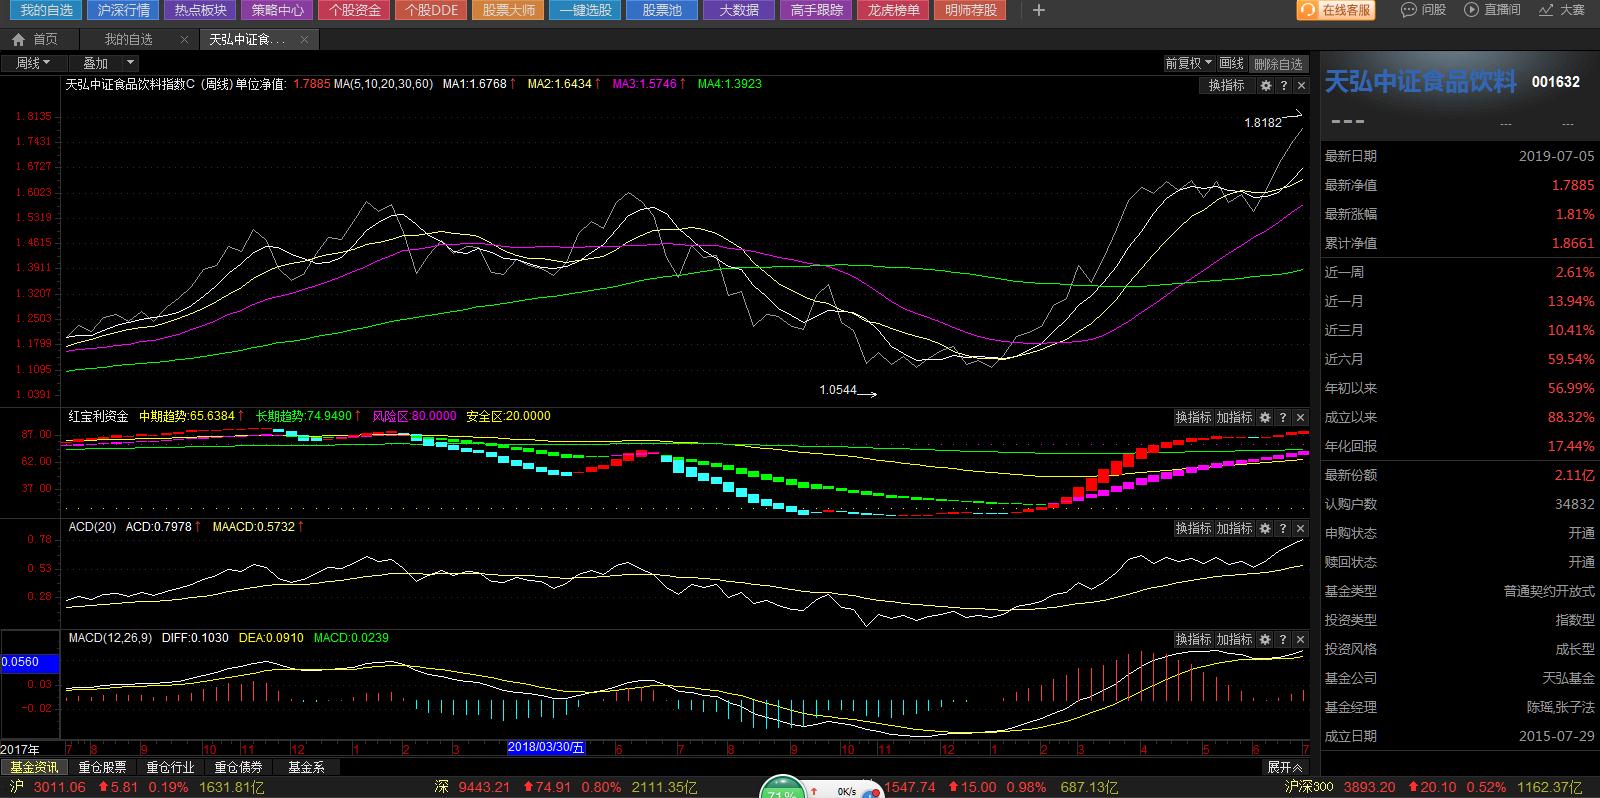Viewport: 1600px width, 798px height.
Task: Go to home via the 首页 house icon
Action: point(18,40)
